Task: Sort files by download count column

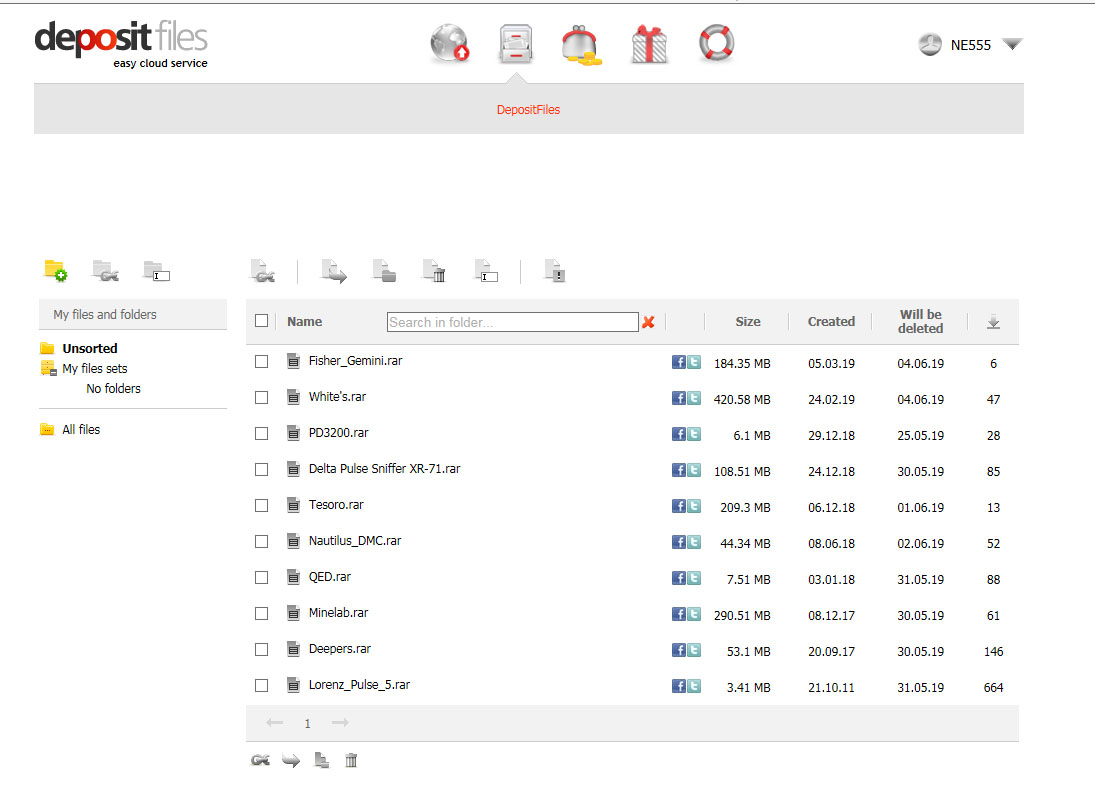Action: pos(993,322)
